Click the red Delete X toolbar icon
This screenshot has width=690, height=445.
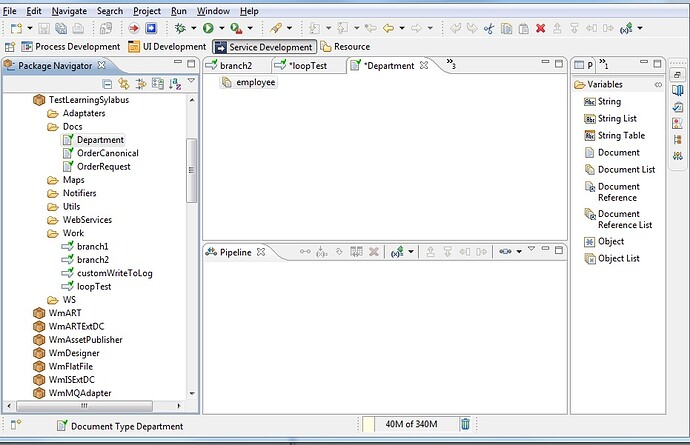click(x=541, y=29)
